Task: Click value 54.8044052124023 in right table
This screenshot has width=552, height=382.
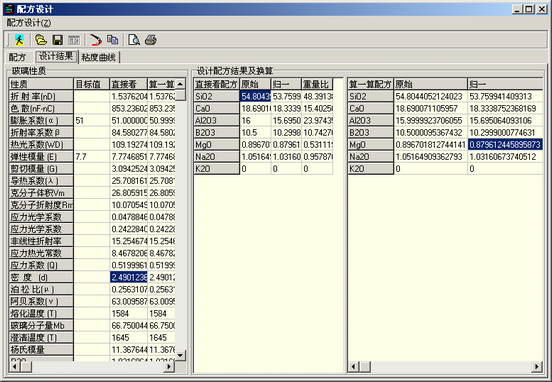Action: [x=430, y=96]
